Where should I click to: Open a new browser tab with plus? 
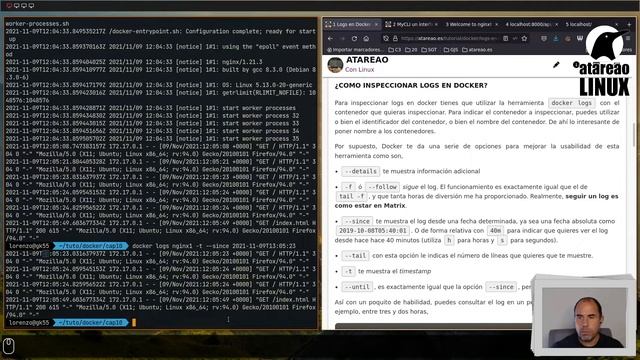tap(629, 24)
